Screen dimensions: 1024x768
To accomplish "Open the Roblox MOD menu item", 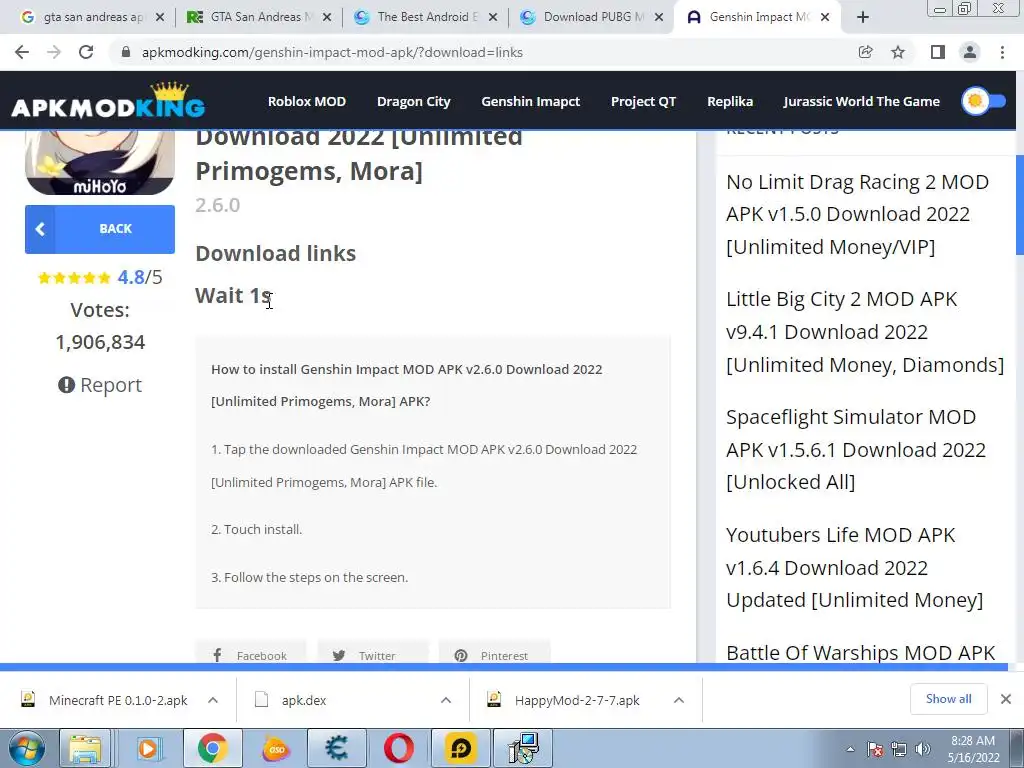I will tap(306, 101).
